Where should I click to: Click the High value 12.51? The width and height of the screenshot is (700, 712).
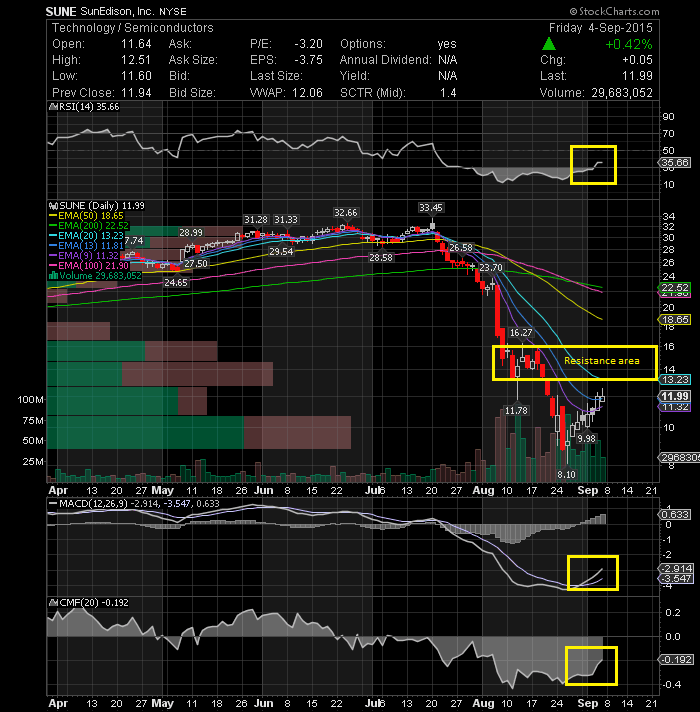click(136, 60)
